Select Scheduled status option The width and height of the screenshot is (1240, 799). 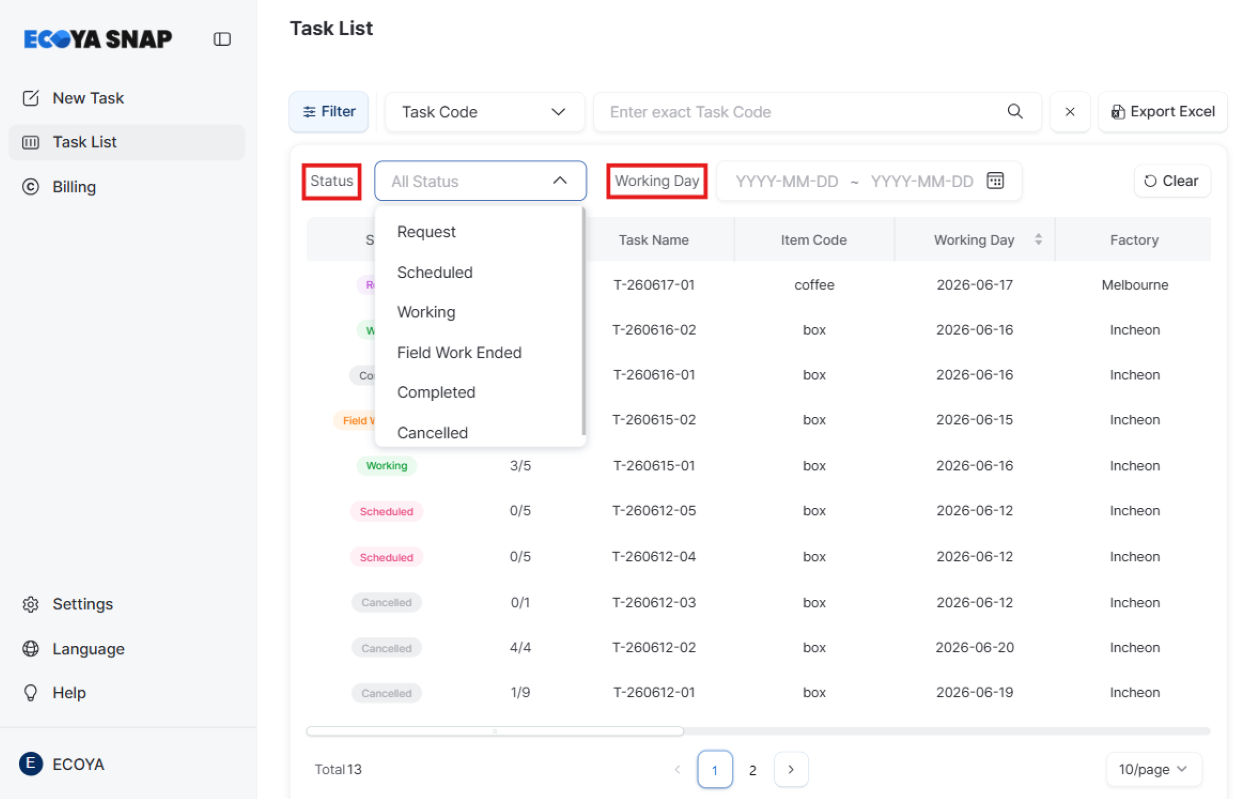[x=479, y=272]
